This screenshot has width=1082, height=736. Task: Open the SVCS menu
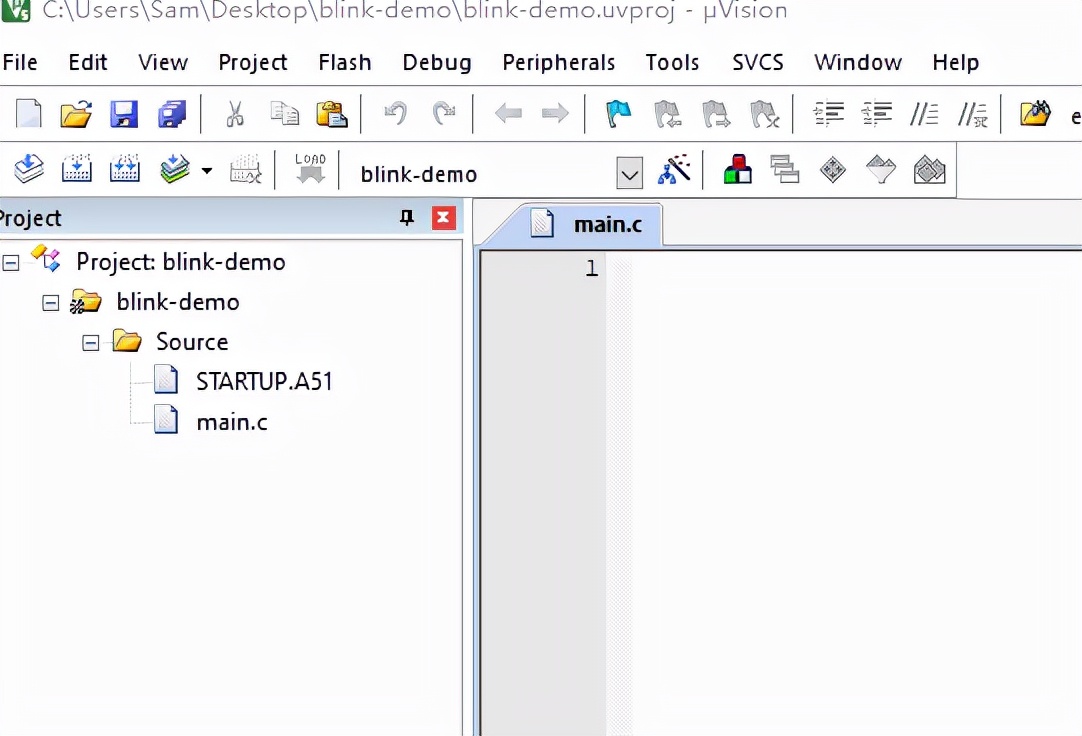(x=758, y=63)
